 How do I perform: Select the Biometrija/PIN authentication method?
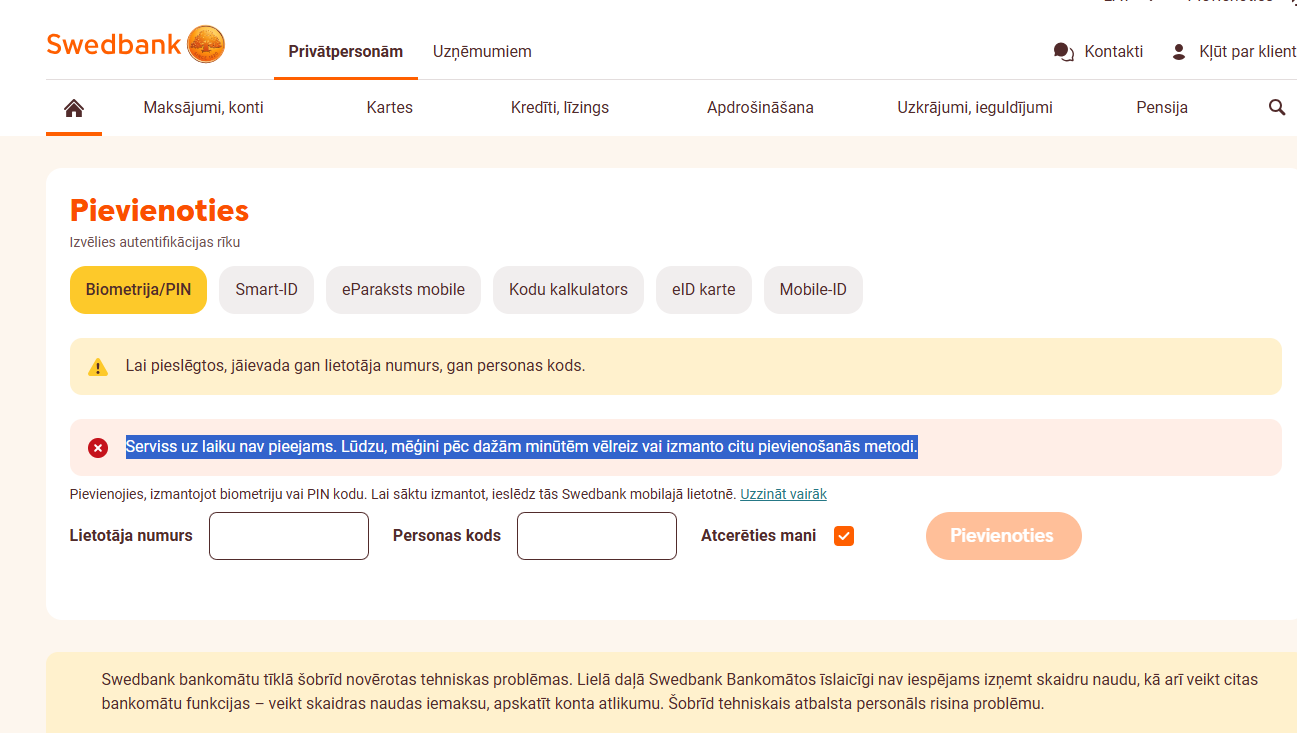pyautogui.click(x=138, y=290)
